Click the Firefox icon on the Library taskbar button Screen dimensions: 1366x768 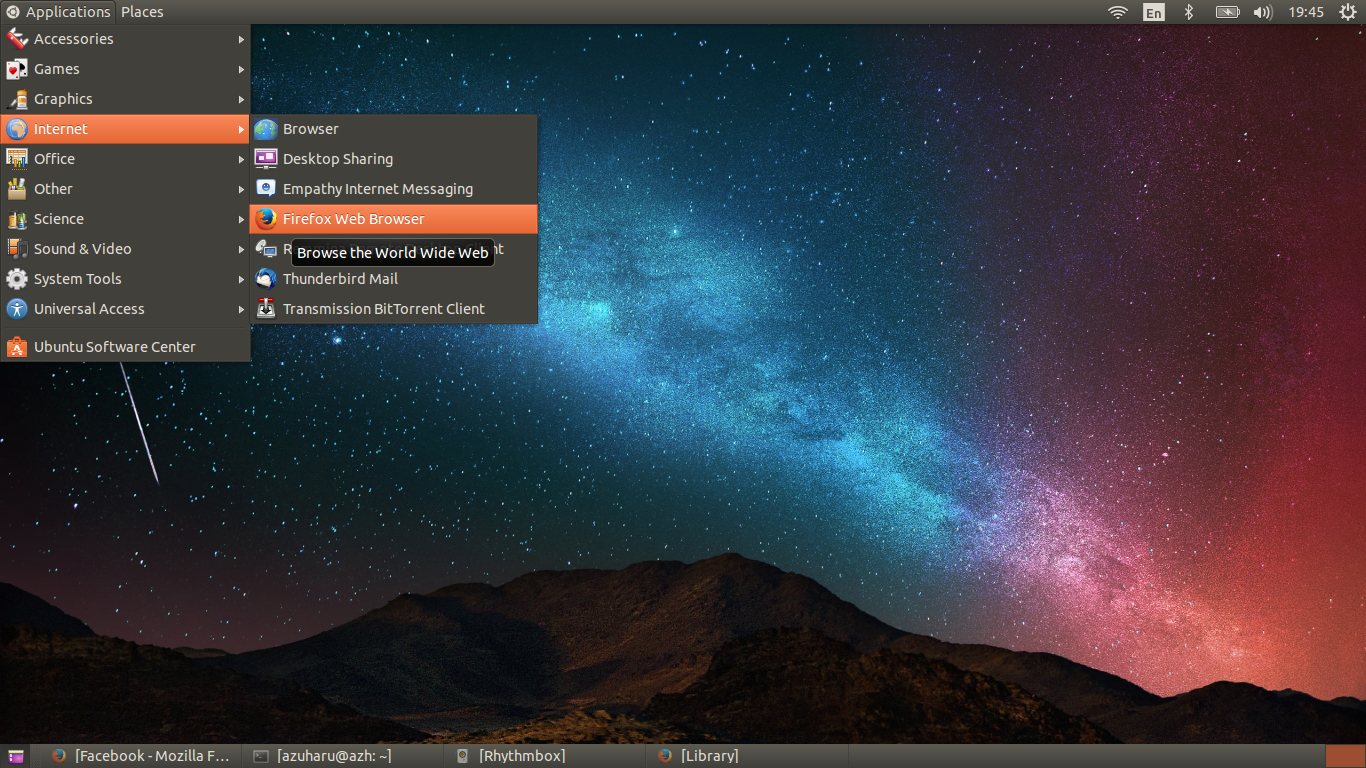[665, 756]
